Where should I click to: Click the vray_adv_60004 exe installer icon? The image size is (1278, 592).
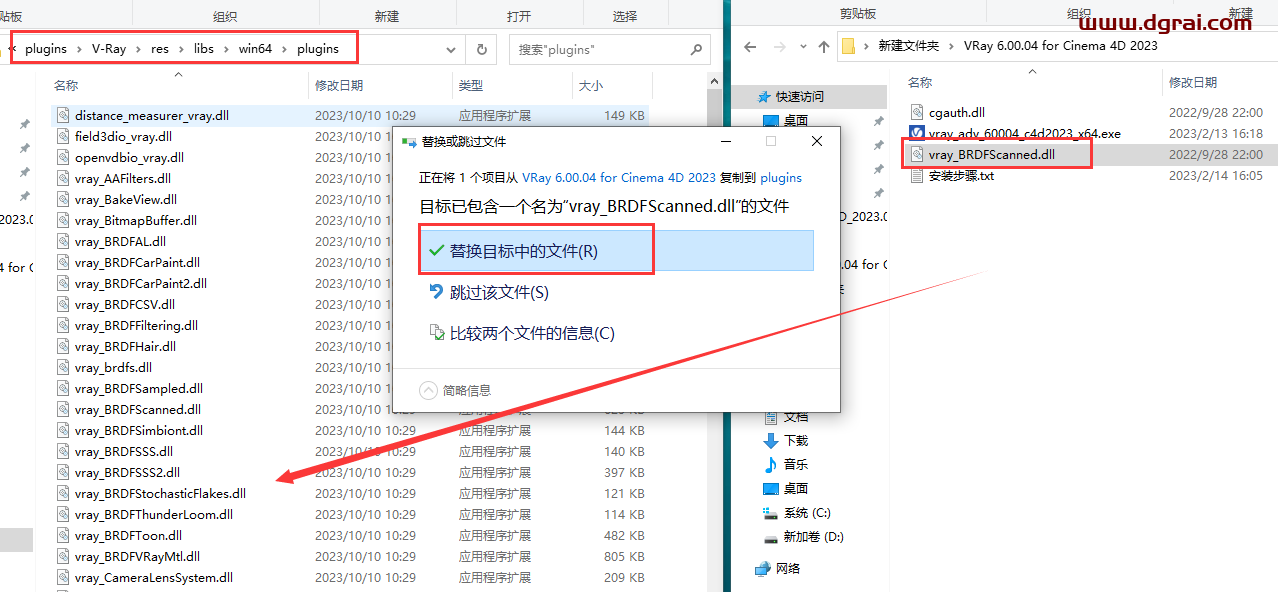click(918, 133)
